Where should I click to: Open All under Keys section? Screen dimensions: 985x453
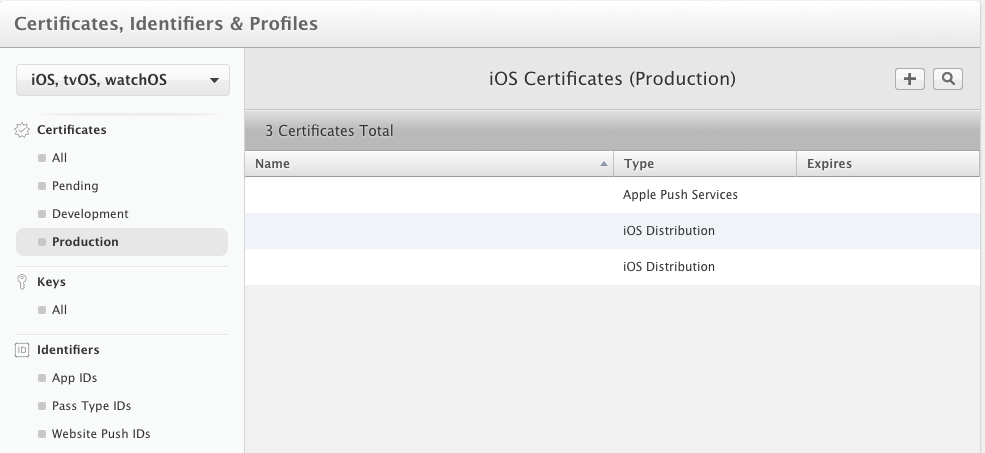tap(59, 310)
